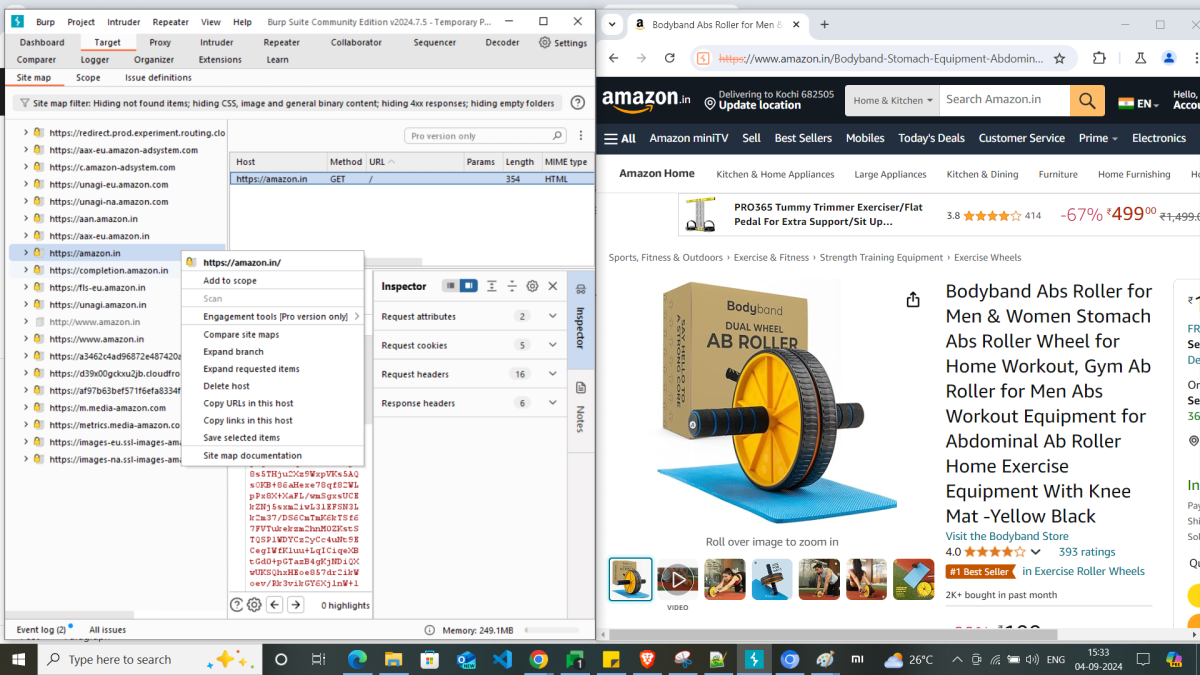Go to next search match arrow
Image resolution: width=1200 pixels, height=675 pixels.
[295, 605]
